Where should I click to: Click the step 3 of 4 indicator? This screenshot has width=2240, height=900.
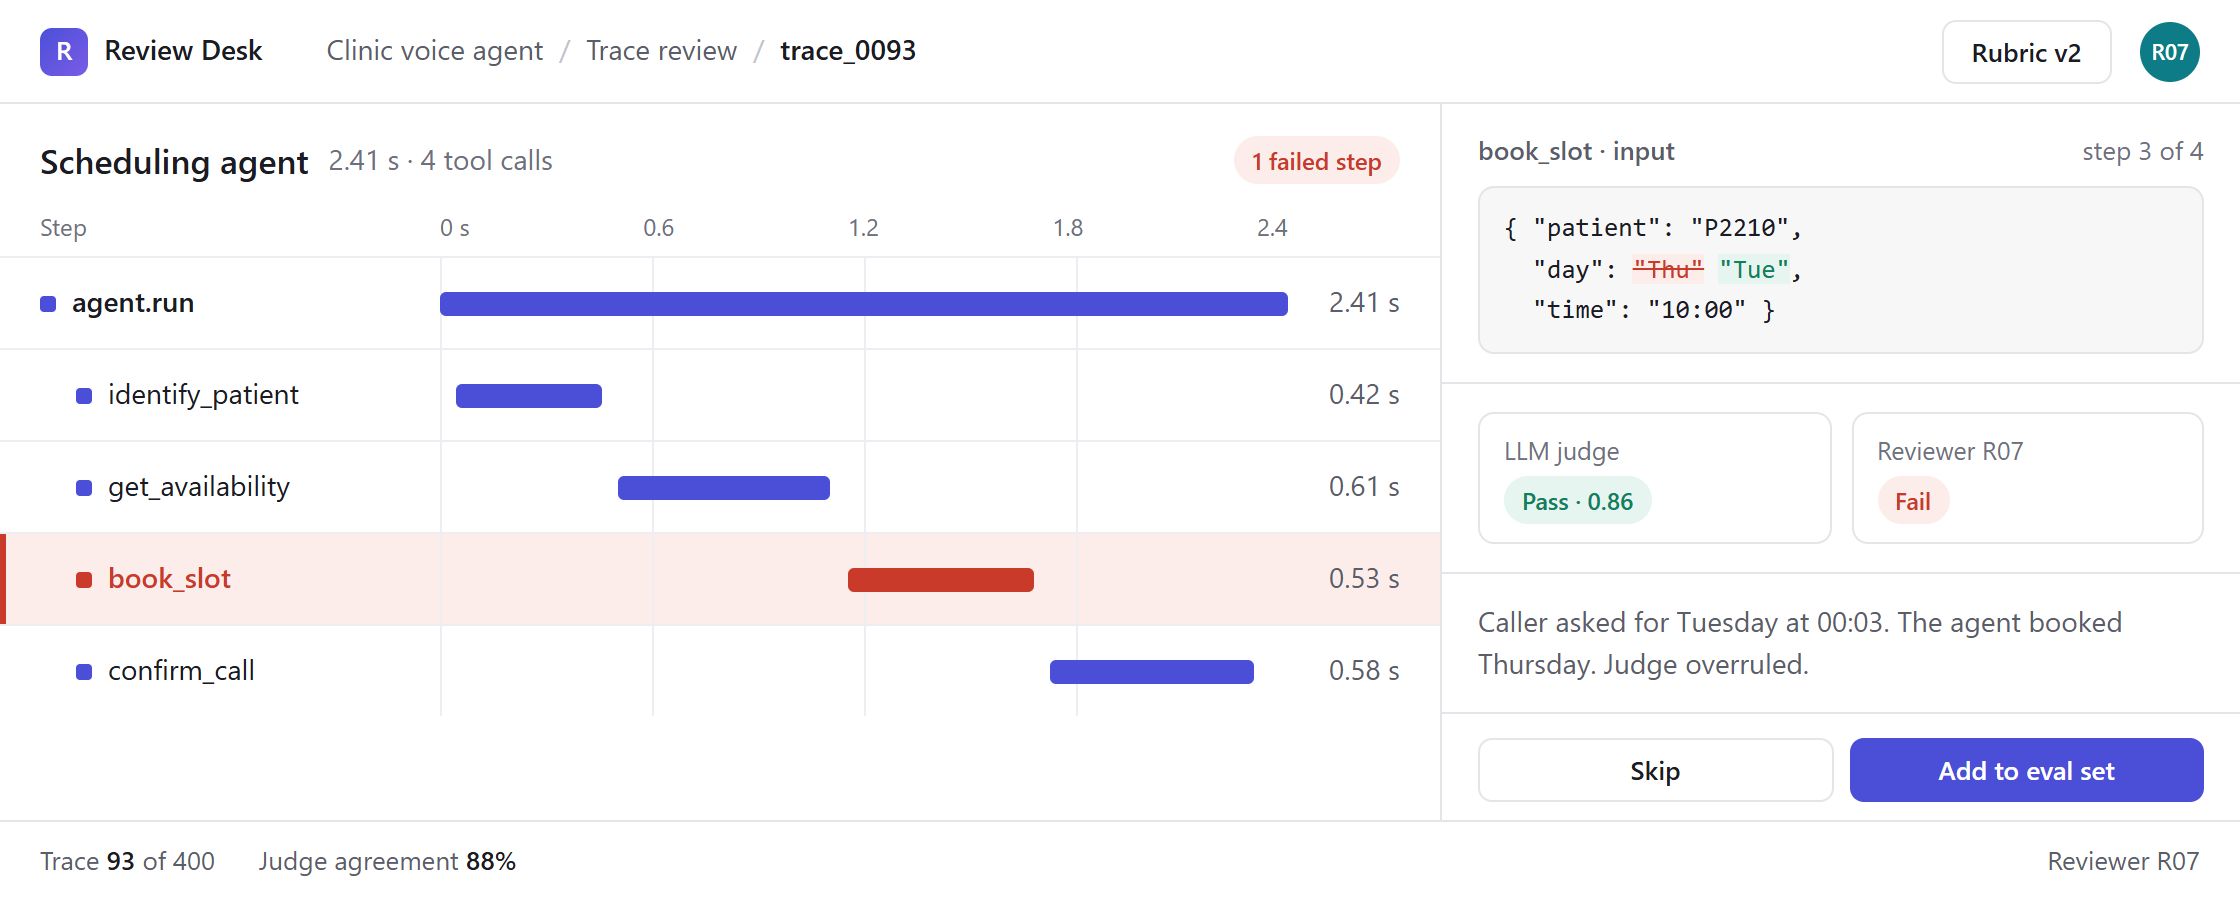[2142, 152]
